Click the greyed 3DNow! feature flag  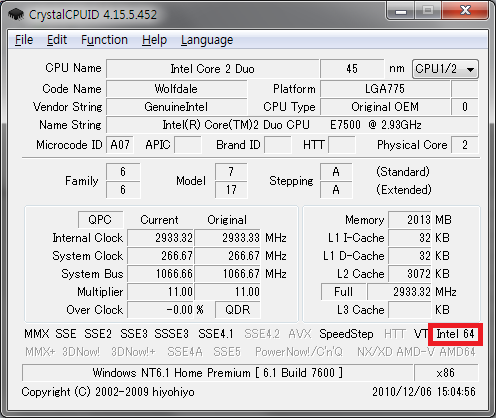(x=81, y=352)
